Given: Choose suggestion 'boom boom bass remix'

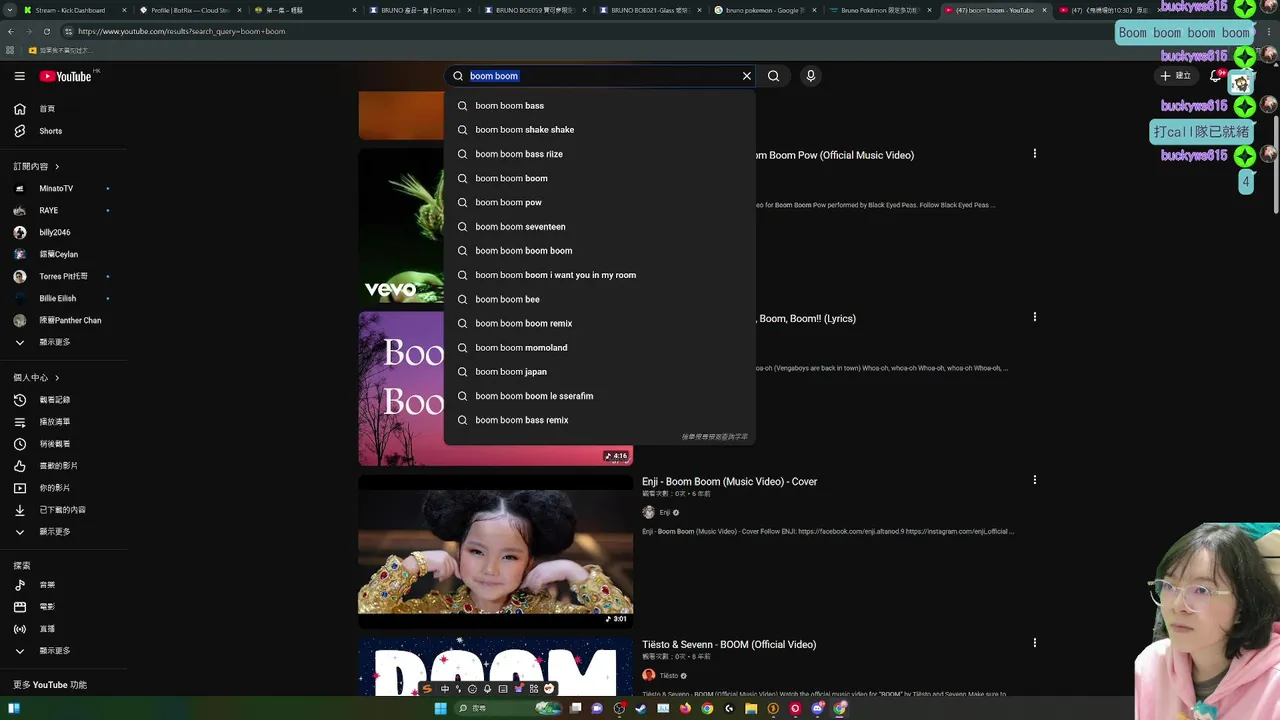Looking at the screenshot, I should [x=600, y=420].
